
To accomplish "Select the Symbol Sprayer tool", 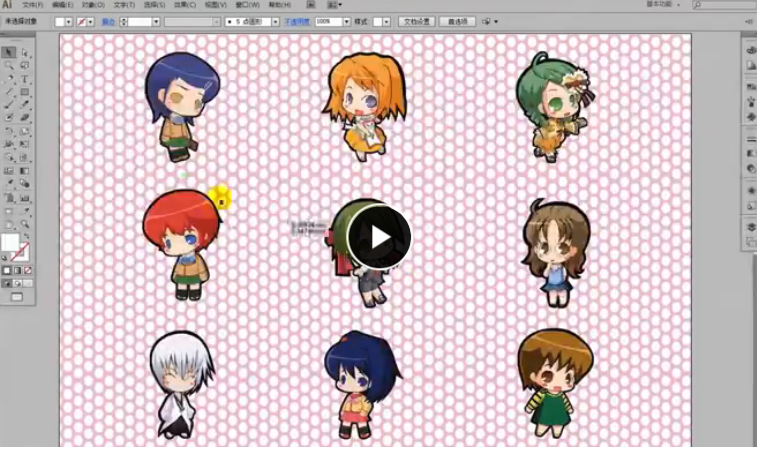I will [9, 197].
